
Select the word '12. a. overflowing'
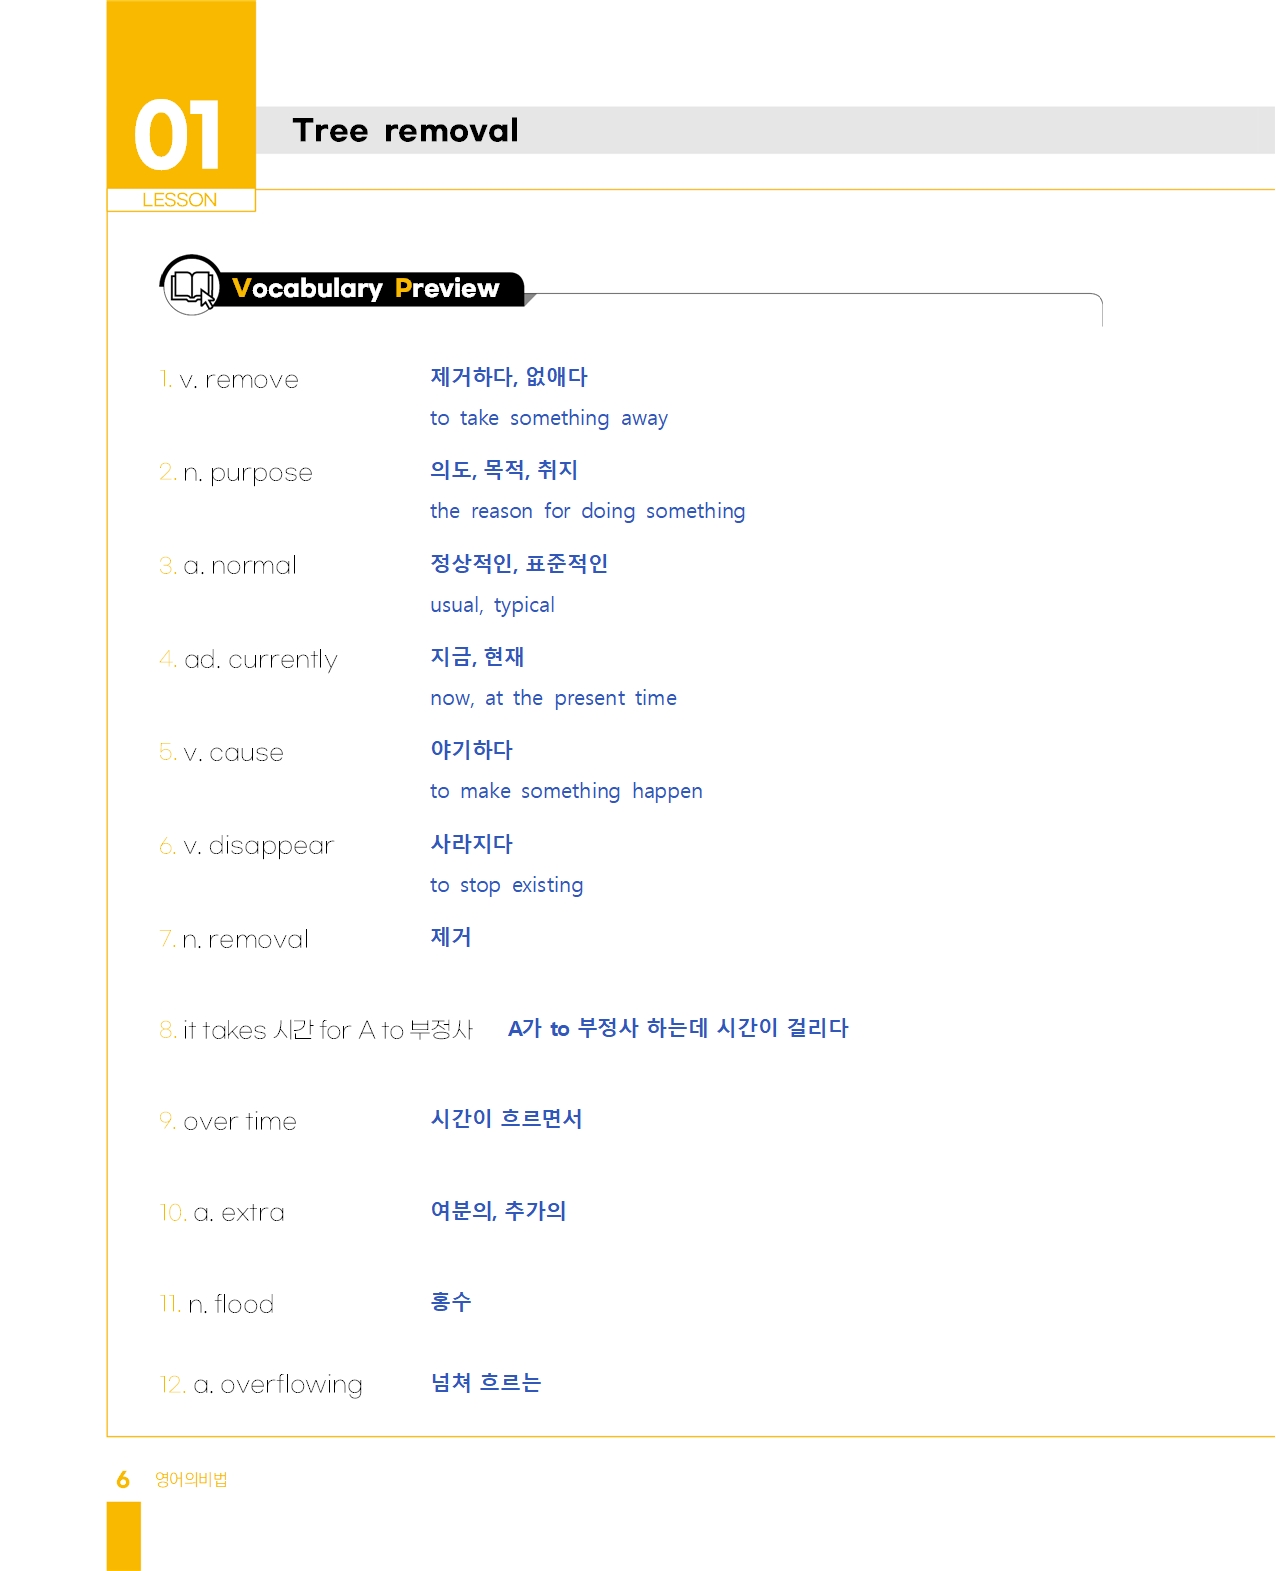[261, 1385]
